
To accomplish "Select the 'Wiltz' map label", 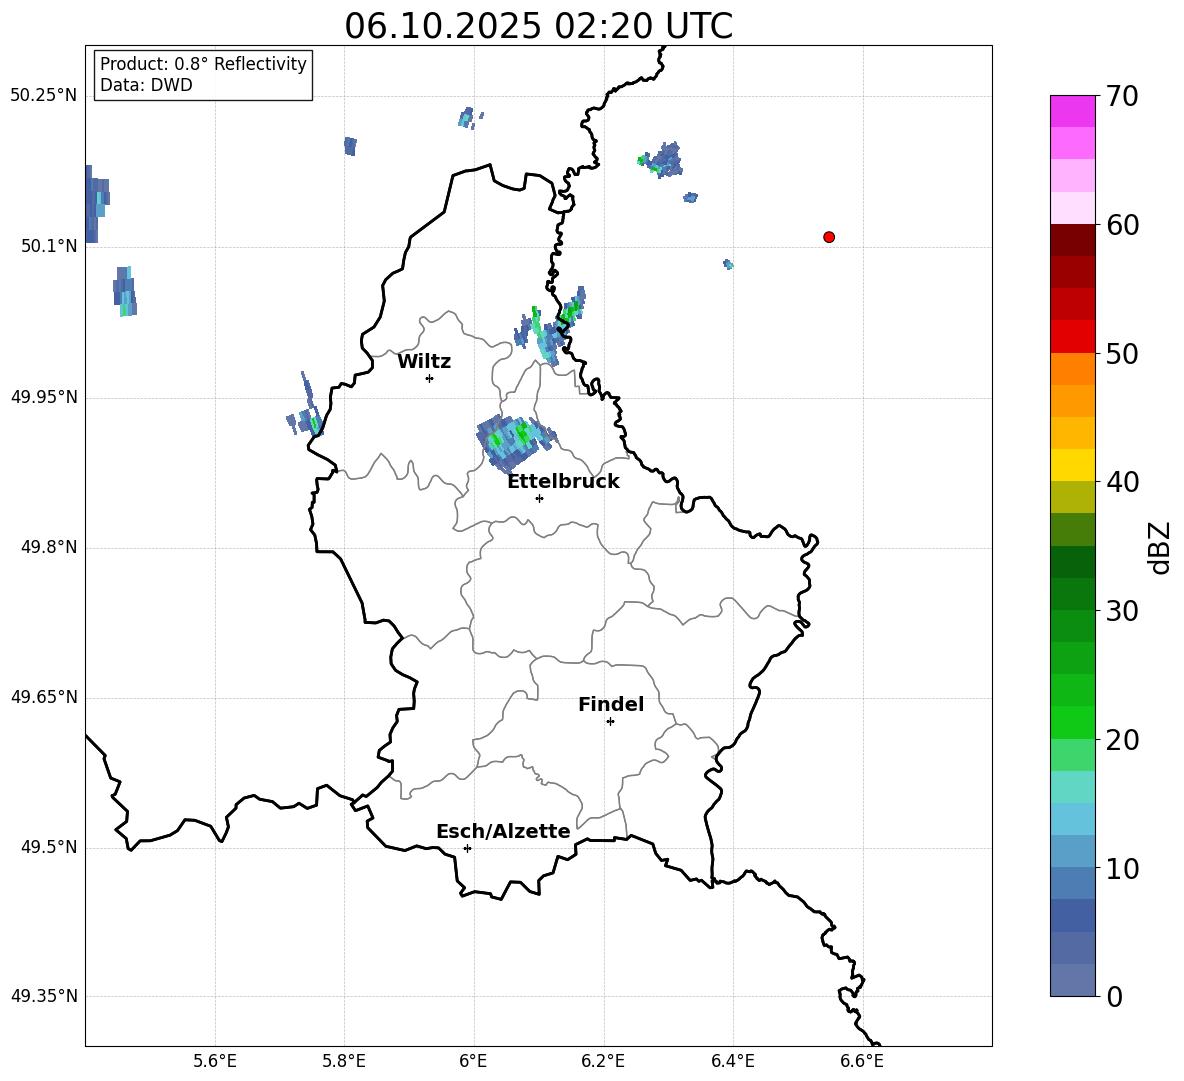I will 424,362.
